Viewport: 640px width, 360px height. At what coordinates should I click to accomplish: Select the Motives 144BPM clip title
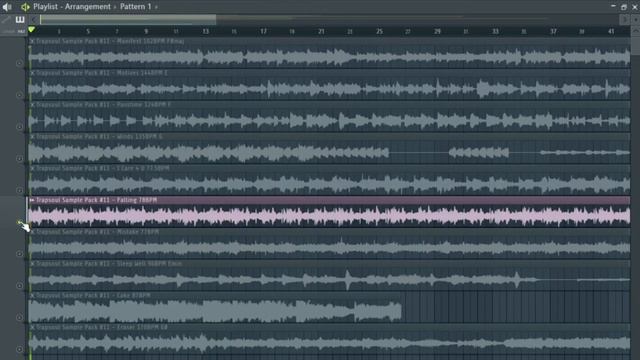pyautogui.click(x=102, y=73)
